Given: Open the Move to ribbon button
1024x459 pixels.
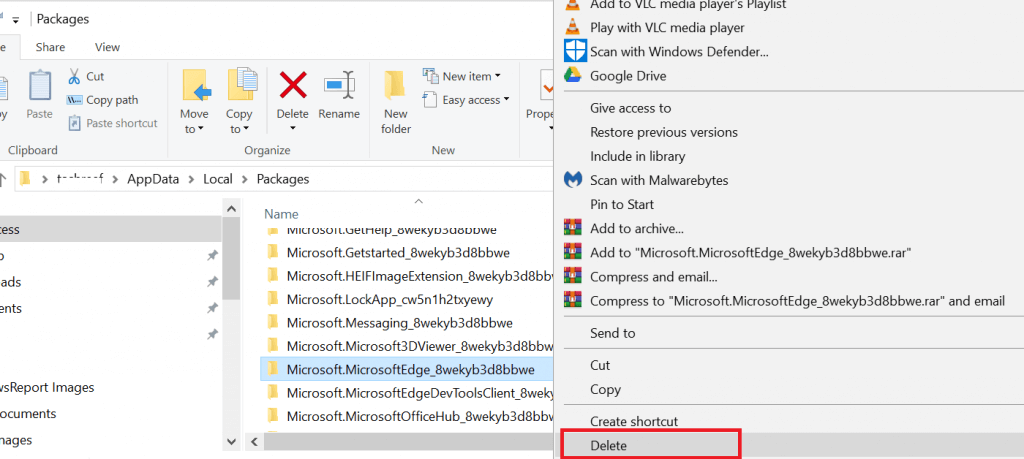Looking at the screenshot, I should [x=195, y=101].
